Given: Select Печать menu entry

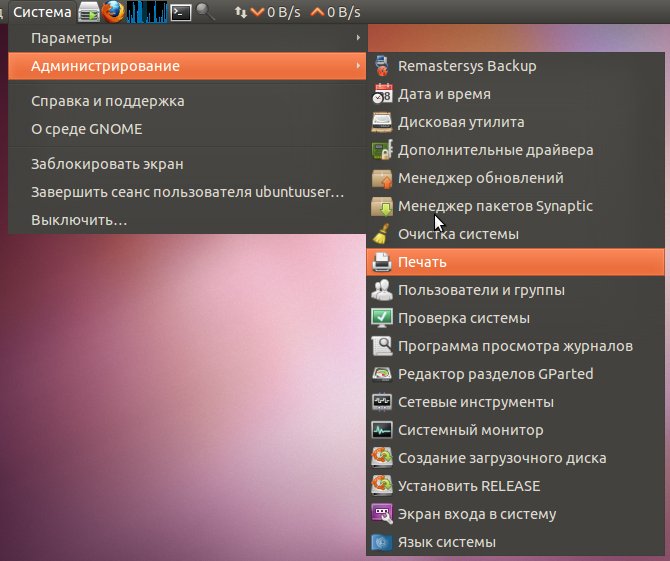Looking at the screenshot, I should pos(515,262).
